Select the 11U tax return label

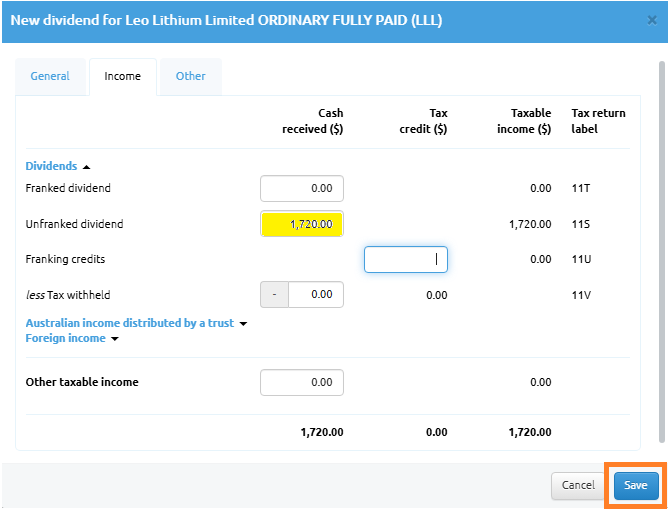click(581, 259)
